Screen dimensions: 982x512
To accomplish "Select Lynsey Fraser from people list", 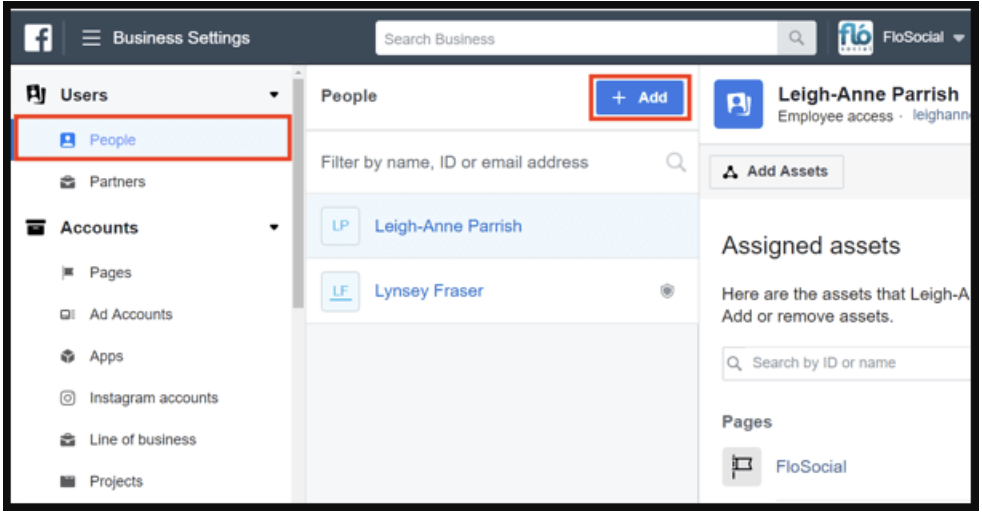I will click(x=428, y=291).
